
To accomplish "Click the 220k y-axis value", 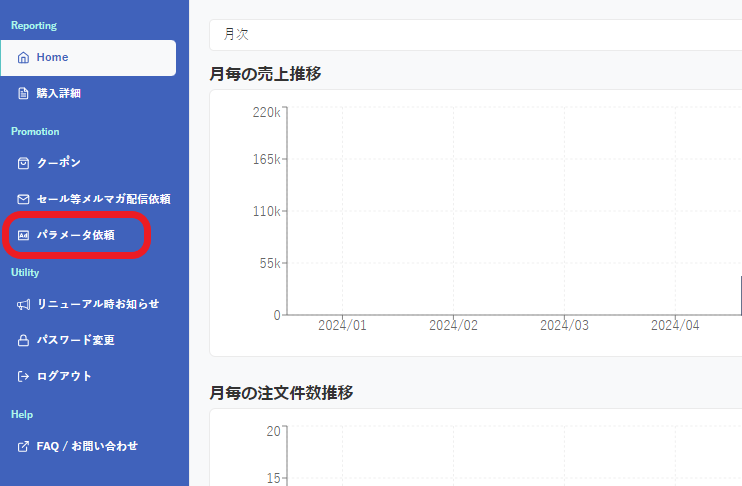I will pos(266,113).
